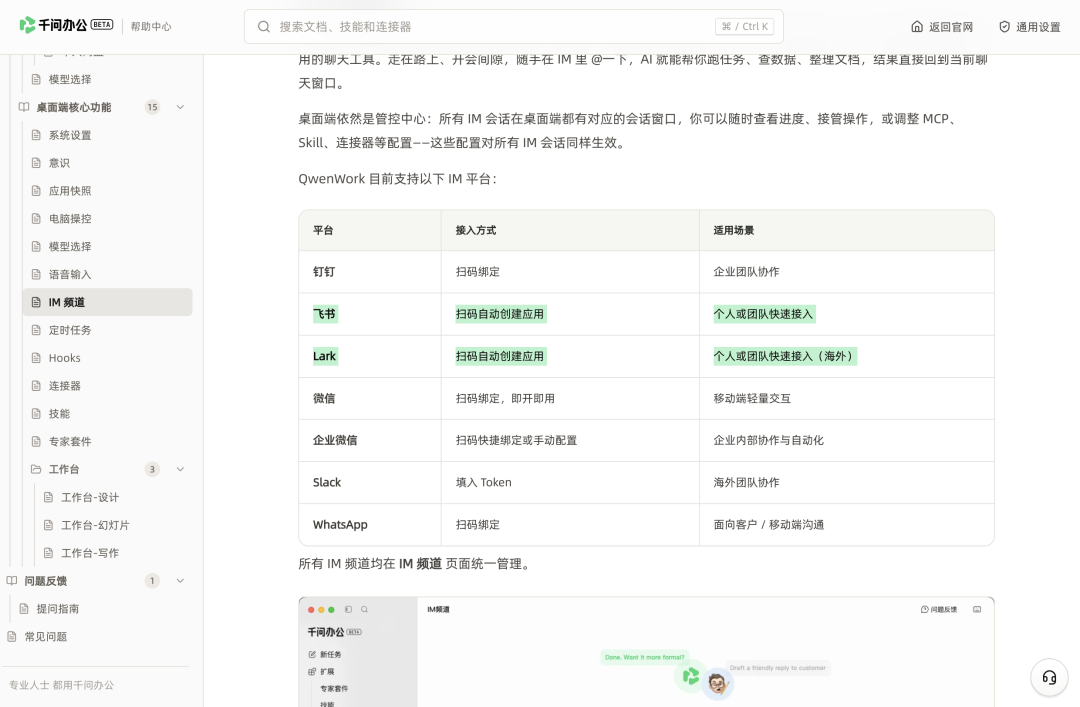The image size is (1080, 707).
Task: Click the 返回官网 link
Action: (x=942, y=27)
